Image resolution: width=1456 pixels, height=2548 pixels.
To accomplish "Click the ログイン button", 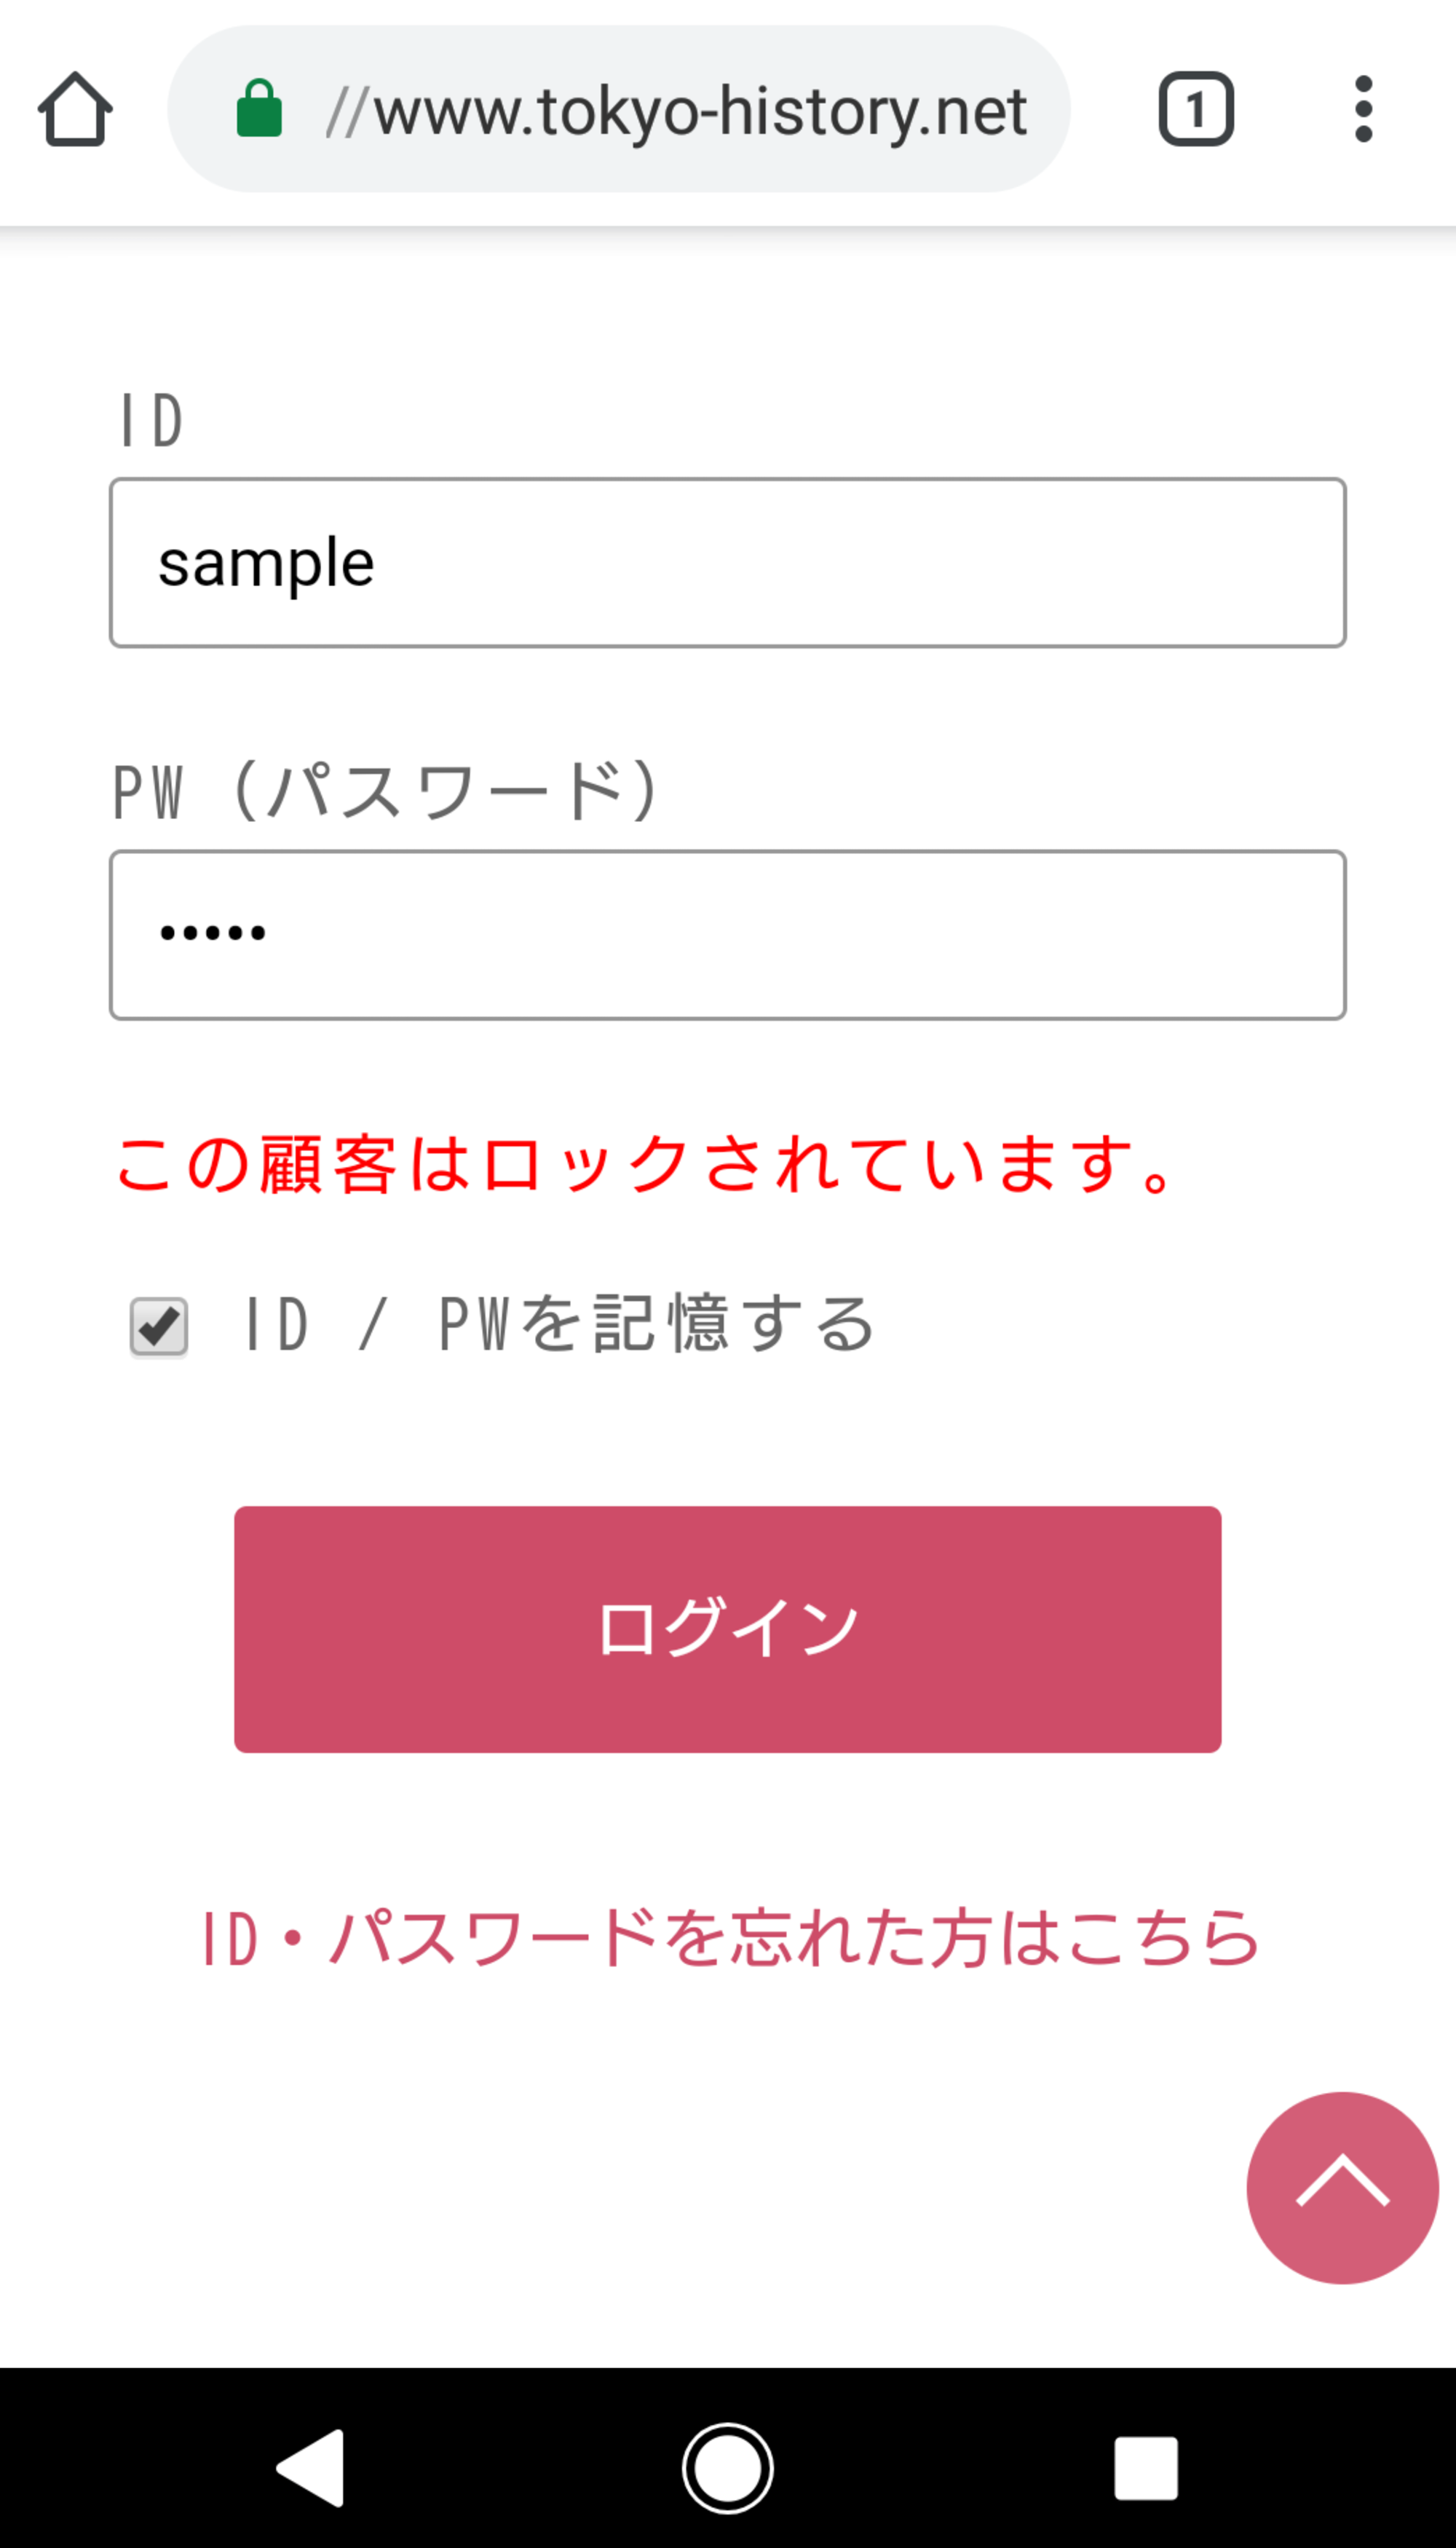I will click(x=727, y=1629).
